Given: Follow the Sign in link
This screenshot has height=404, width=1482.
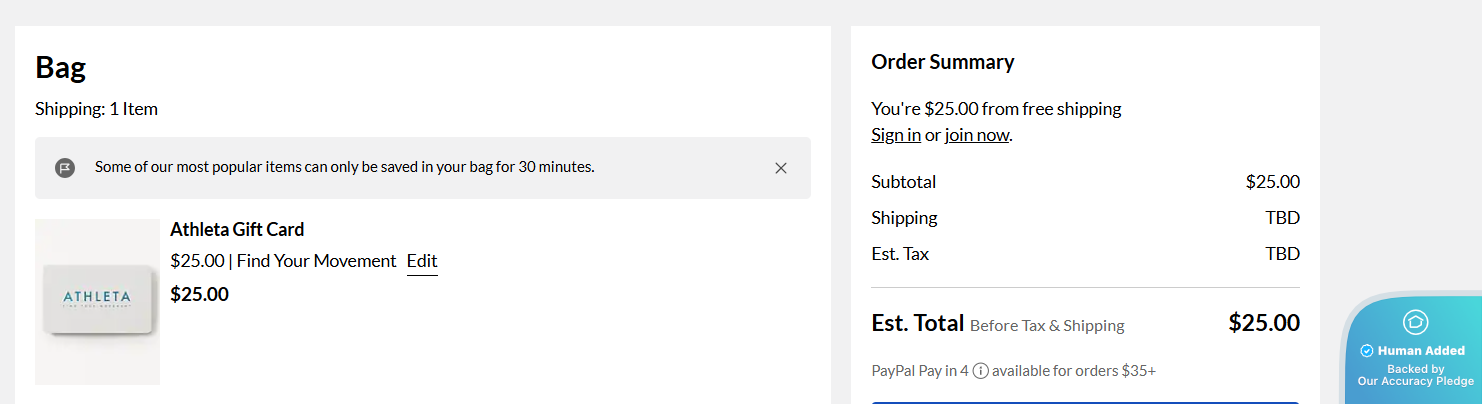Looking at the screenshot, I should pos(896,135).
